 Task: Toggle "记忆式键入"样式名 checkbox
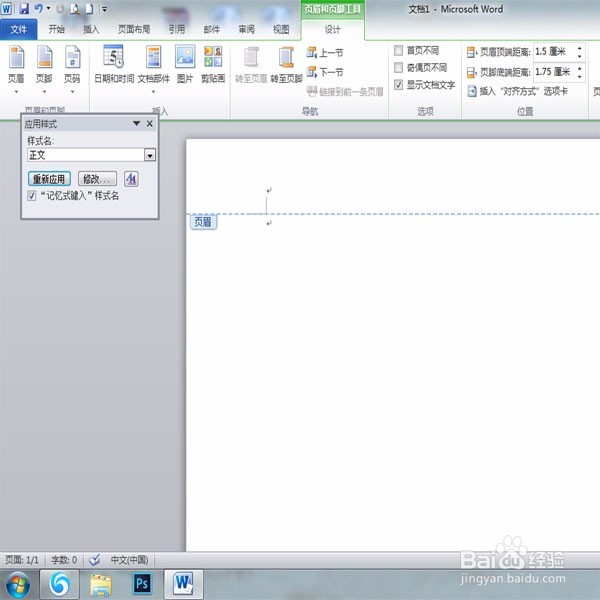[x=32, y=196]
